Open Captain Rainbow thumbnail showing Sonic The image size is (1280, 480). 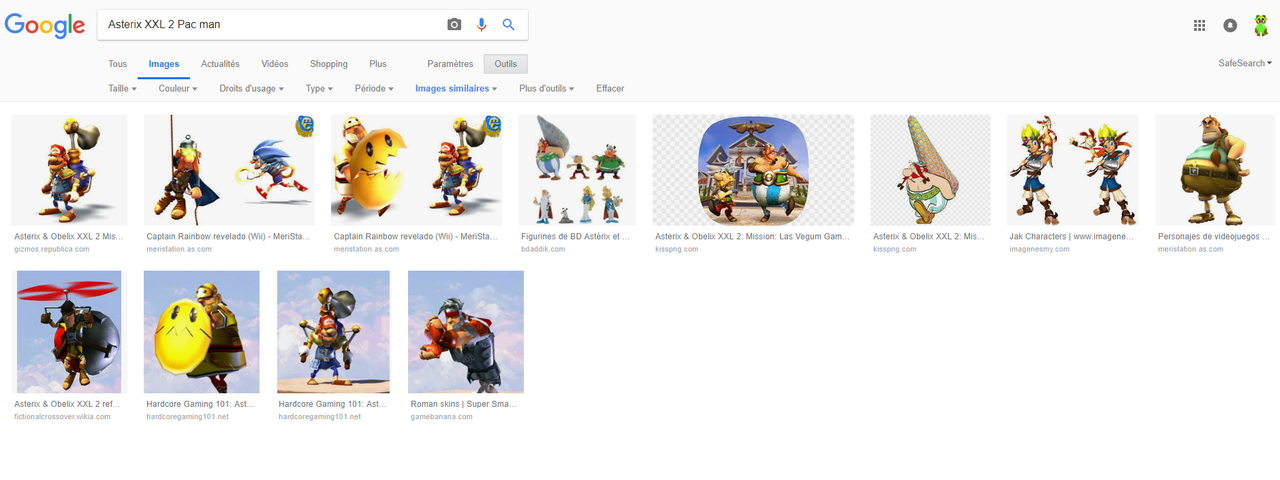point(229,170)
